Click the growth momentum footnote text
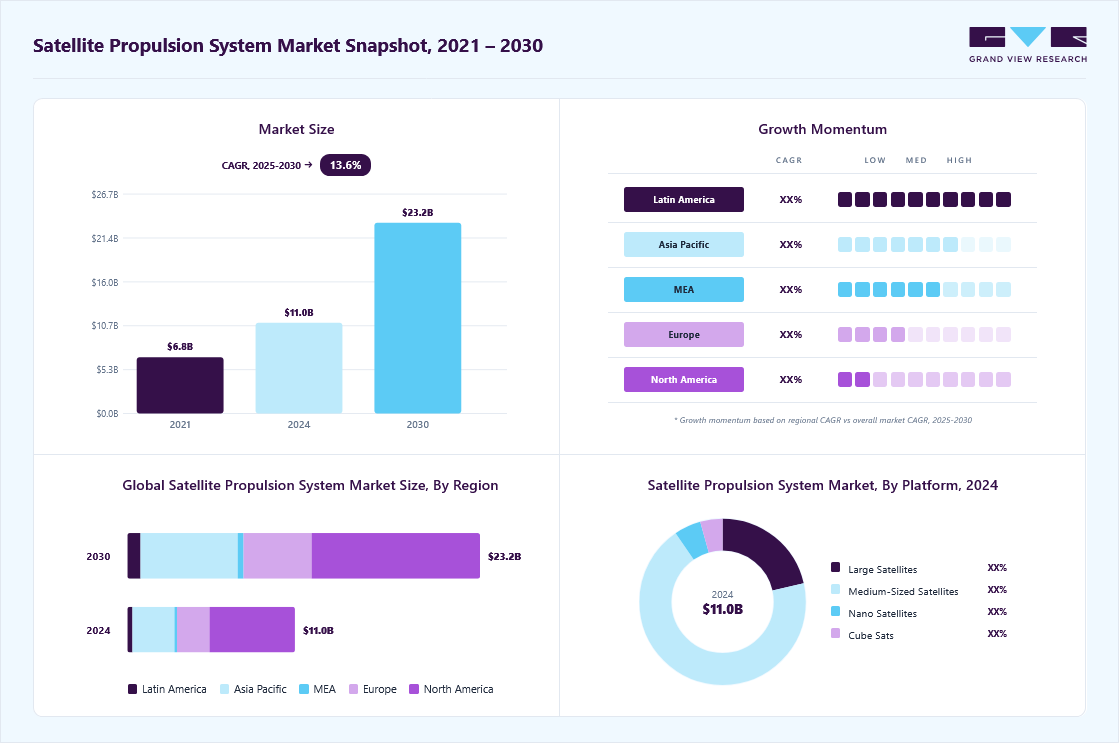 823,420
